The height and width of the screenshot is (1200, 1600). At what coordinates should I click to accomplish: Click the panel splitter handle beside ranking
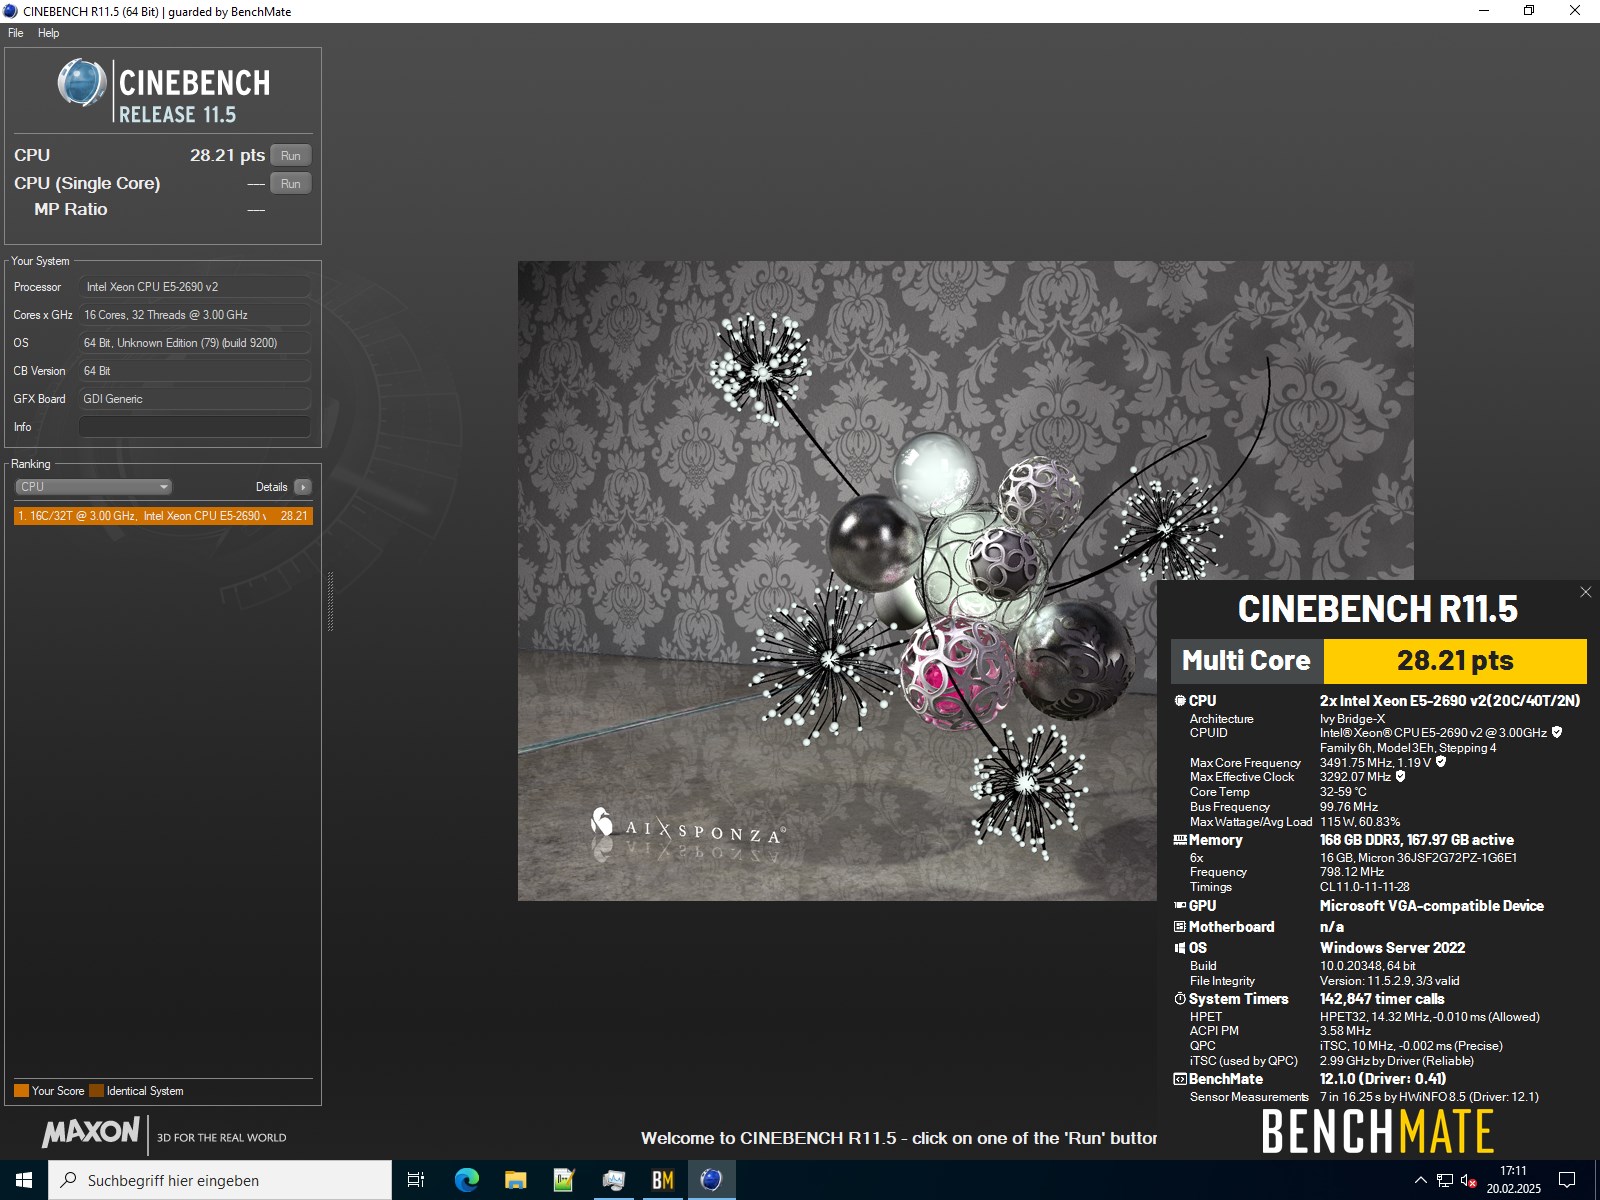(330, 601)
